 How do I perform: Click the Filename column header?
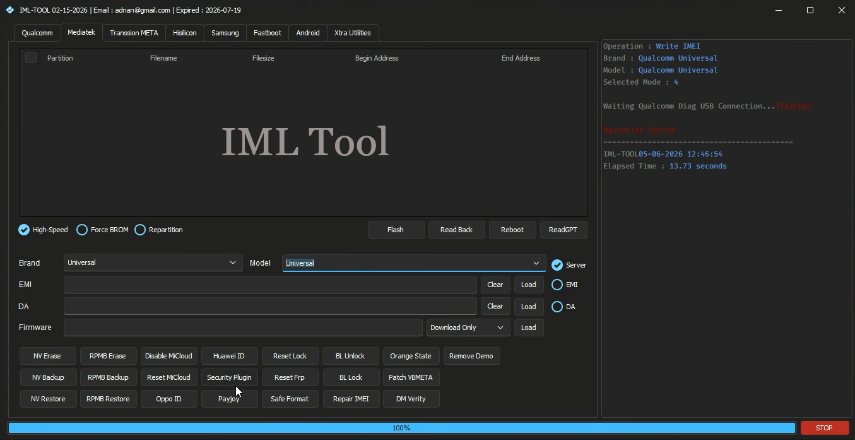point(164,58)
